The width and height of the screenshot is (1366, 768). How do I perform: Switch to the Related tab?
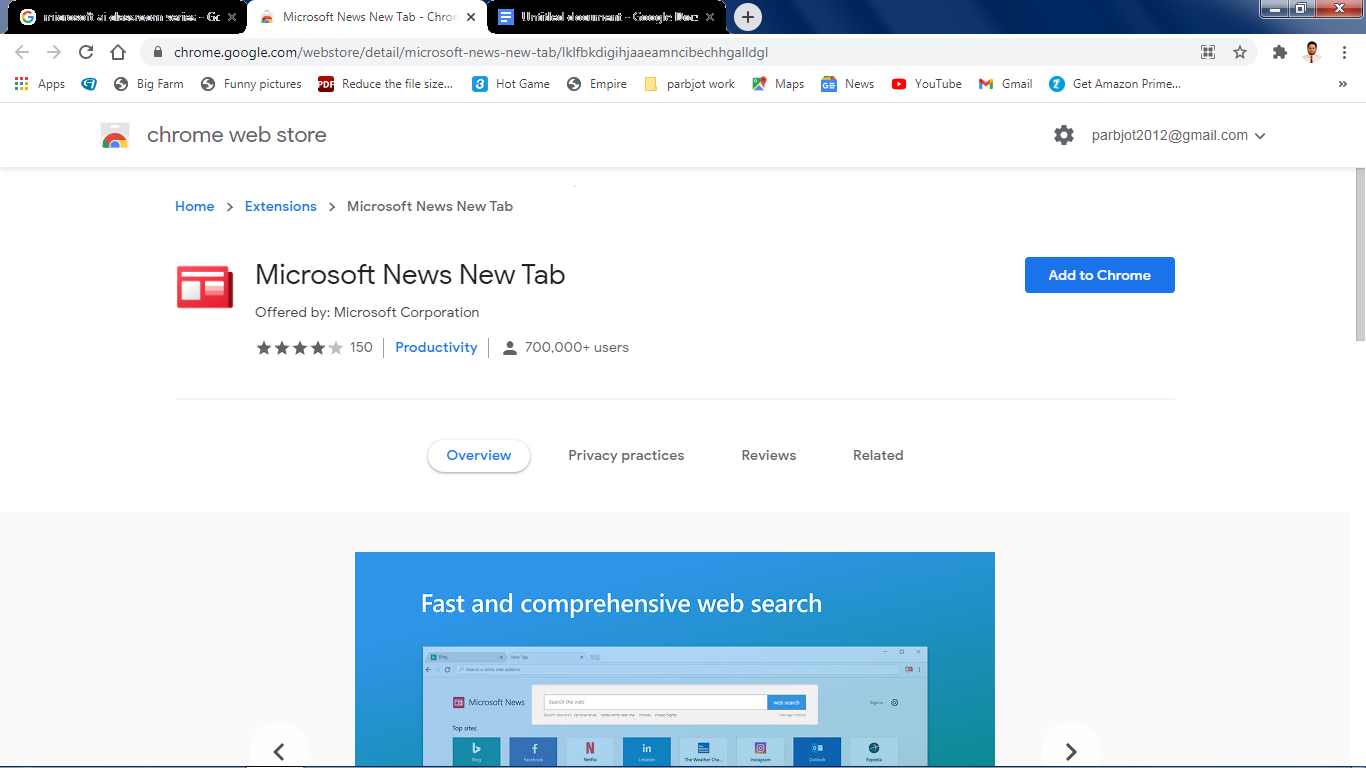pyautogui.click(x=878, y=455)
